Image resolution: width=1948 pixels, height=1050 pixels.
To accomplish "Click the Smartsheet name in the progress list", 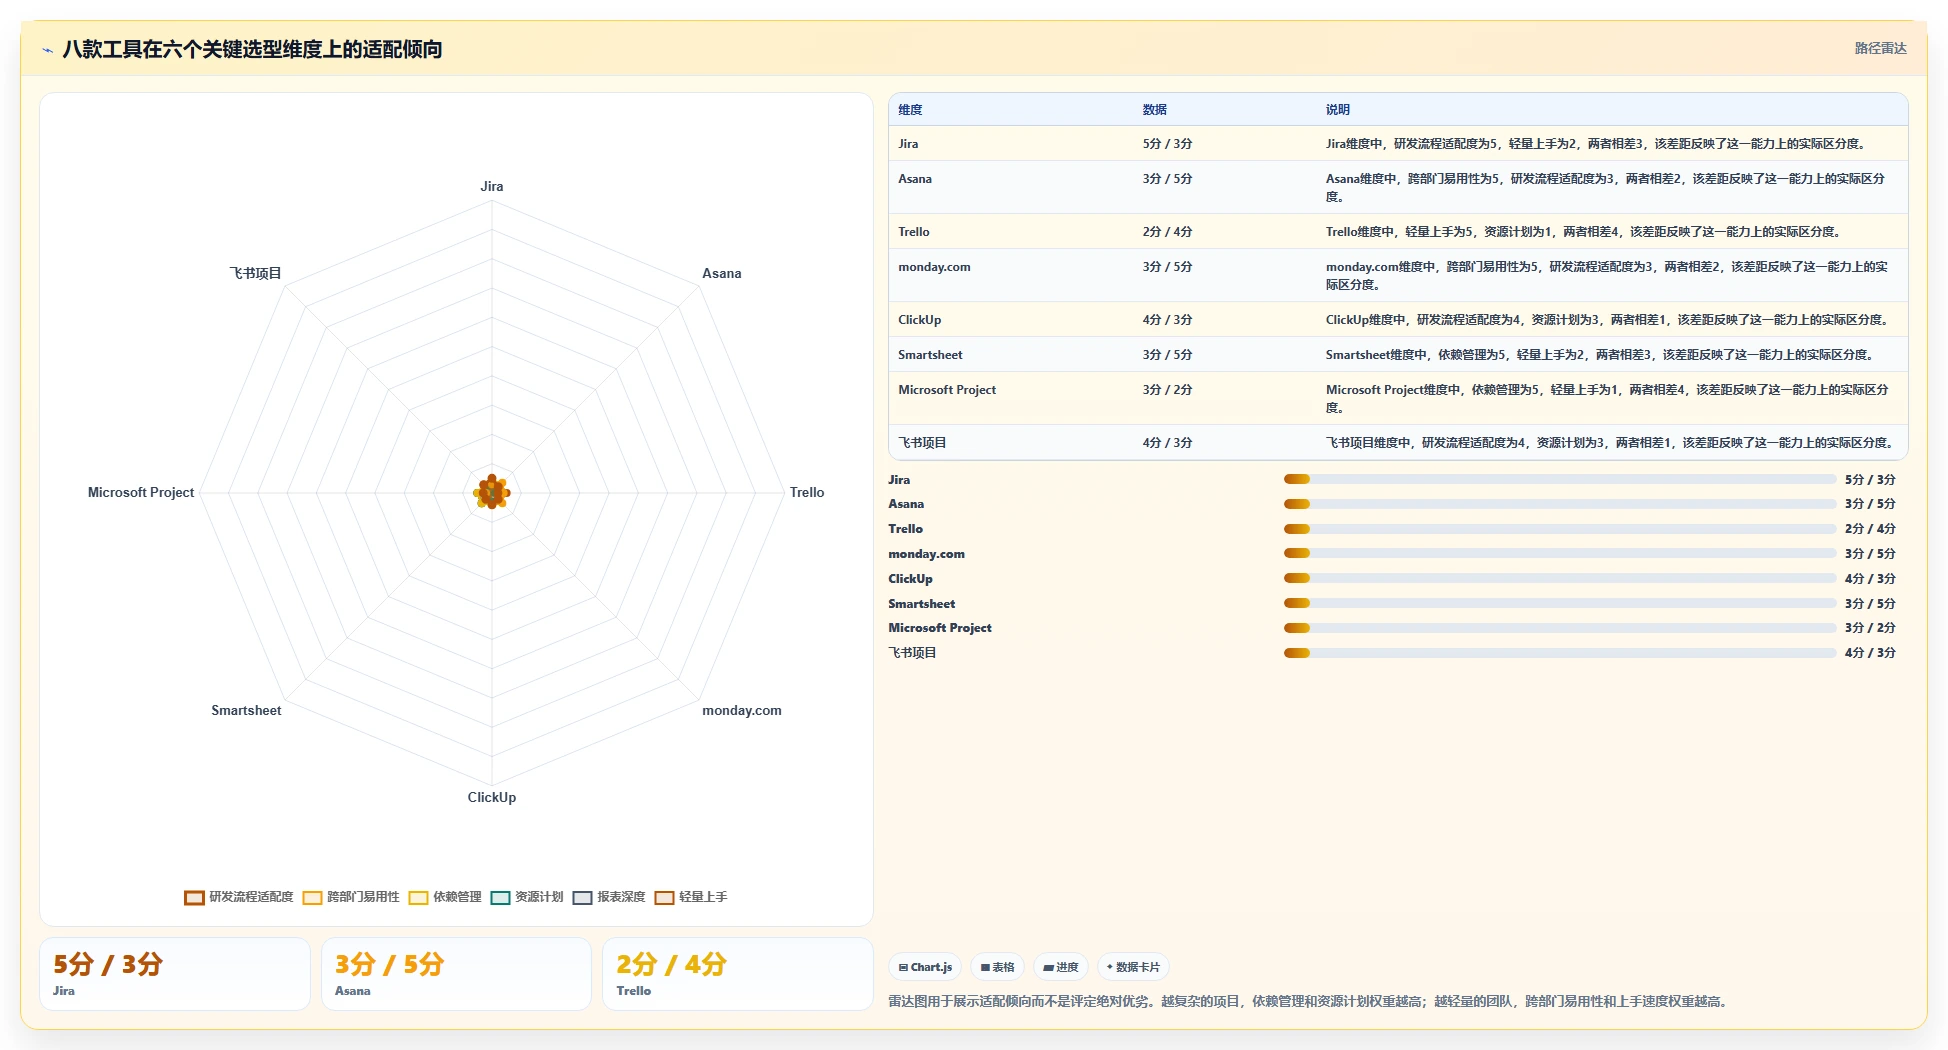I will 921,604.
